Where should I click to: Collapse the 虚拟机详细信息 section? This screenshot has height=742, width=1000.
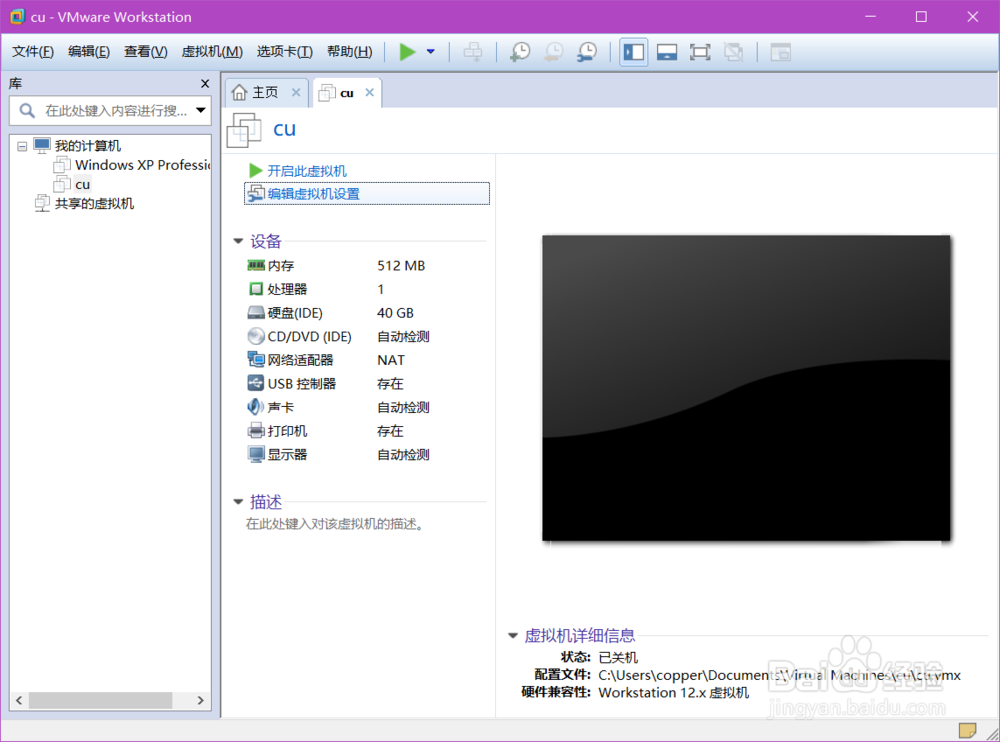(x=513, y=635)
